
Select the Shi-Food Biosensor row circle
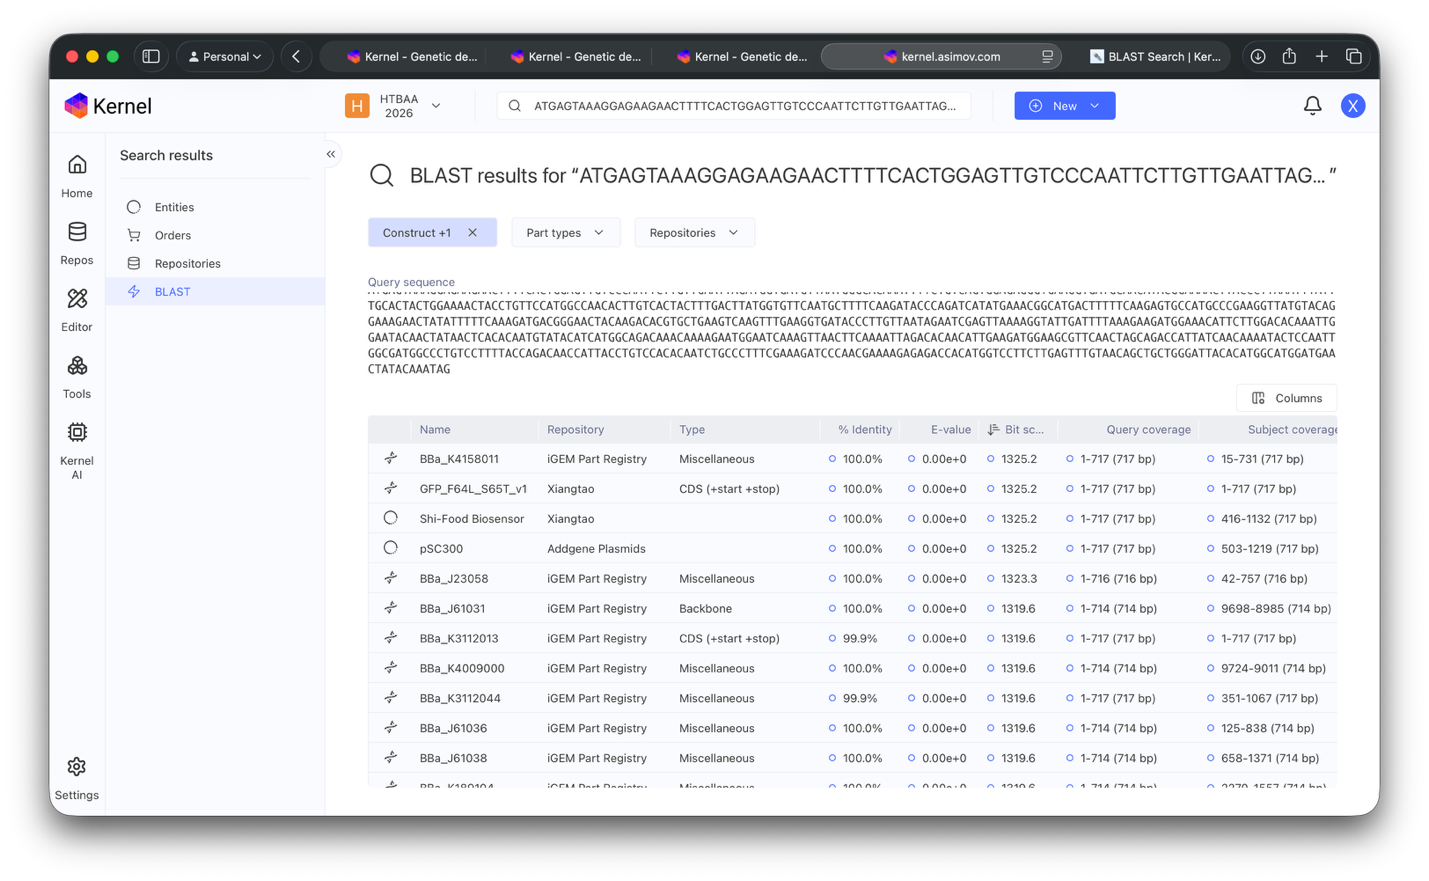tap(390, 518)
